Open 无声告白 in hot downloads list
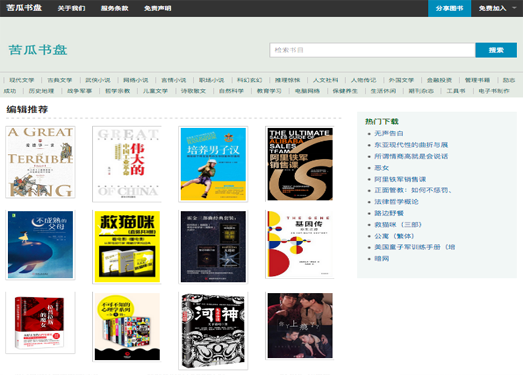The width and height of the screenshot is (523, 375). pos(389,133)
